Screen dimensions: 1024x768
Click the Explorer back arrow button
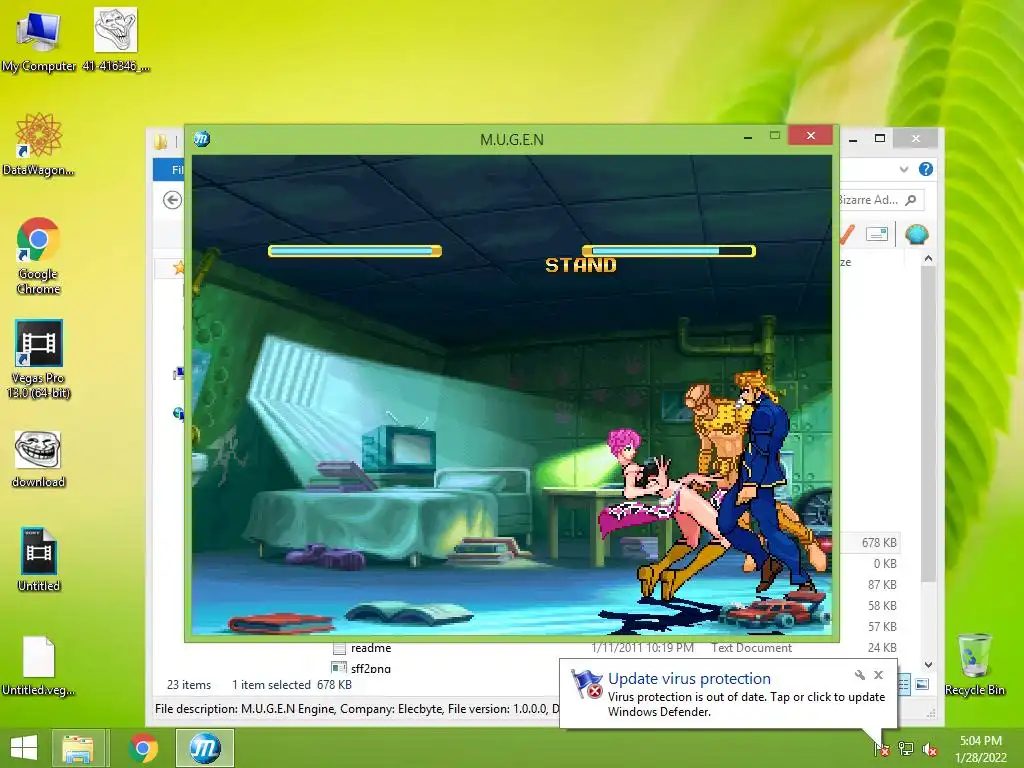pyautogui.click(x=172, y=200)
